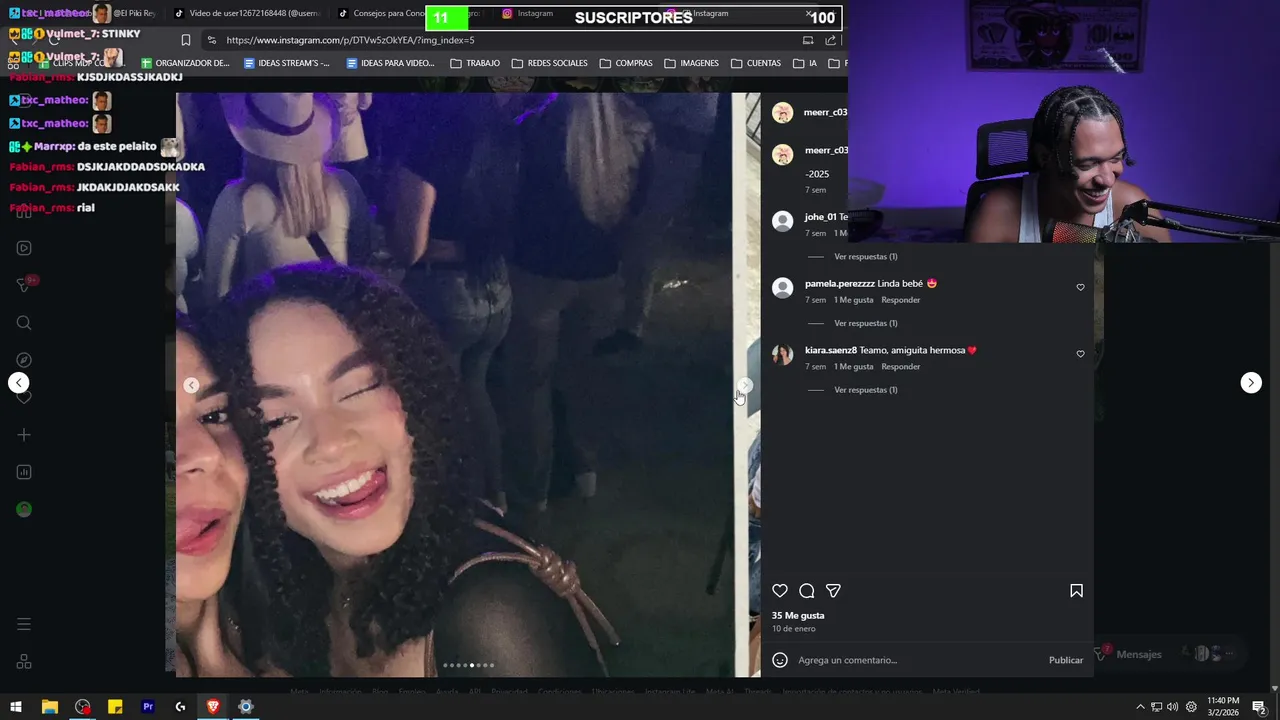Save the post with the bookmark icon
Viewport: 1280px width, 720px height.
1077,591
